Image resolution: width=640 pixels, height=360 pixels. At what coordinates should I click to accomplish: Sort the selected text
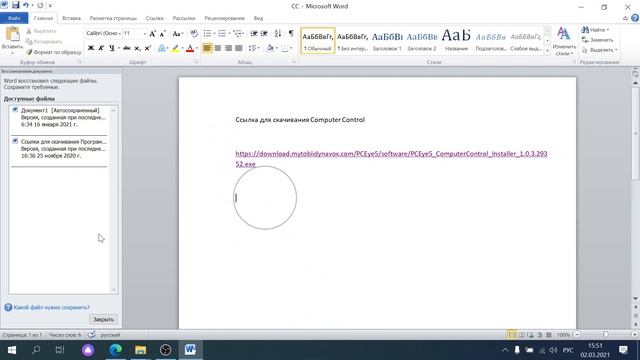278,33
